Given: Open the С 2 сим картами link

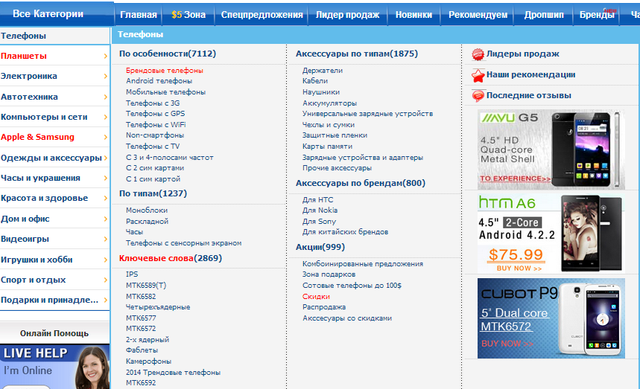Looking at the screenshot, I should 155,168.
